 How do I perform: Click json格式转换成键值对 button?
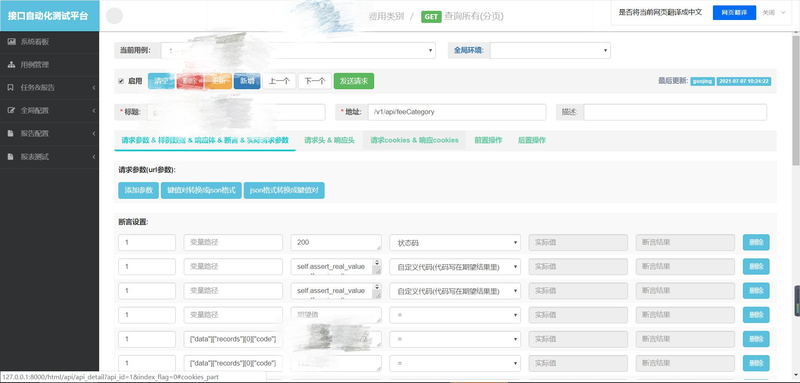(284, 190)
